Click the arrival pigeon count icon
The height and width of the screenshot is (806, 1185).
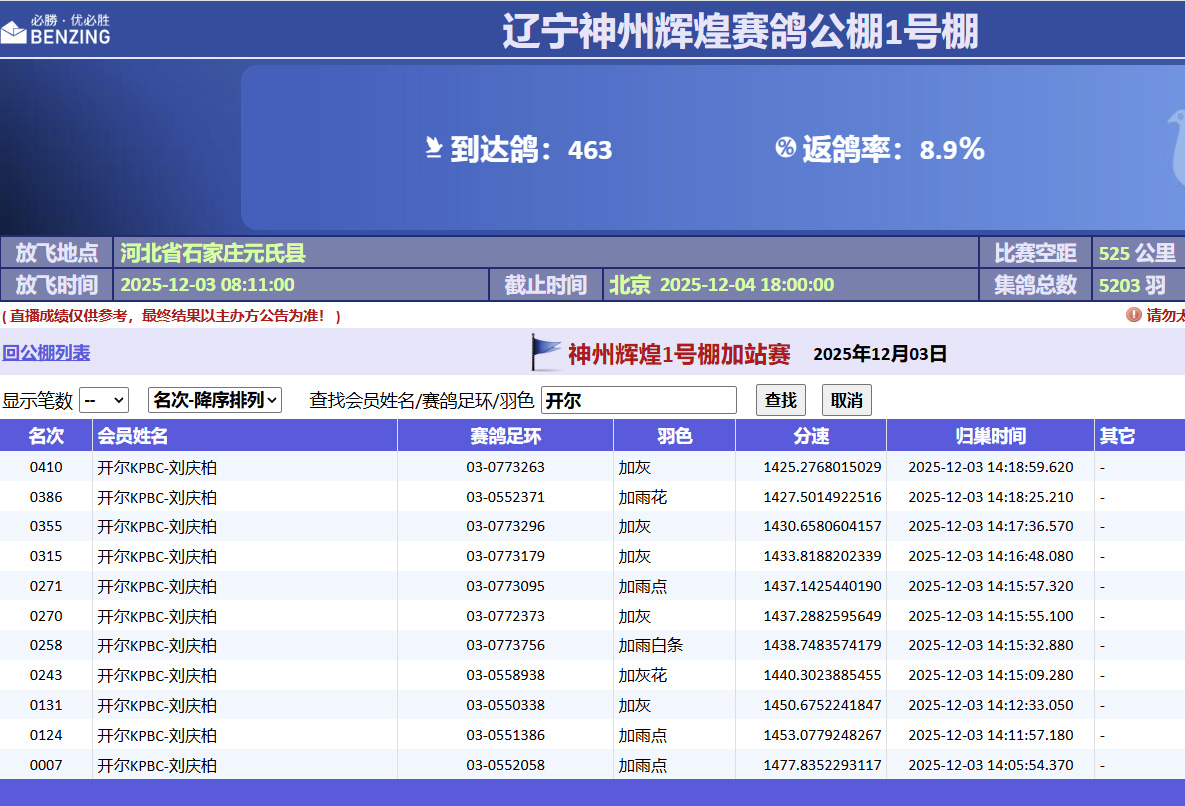click(x=433, y=150)
